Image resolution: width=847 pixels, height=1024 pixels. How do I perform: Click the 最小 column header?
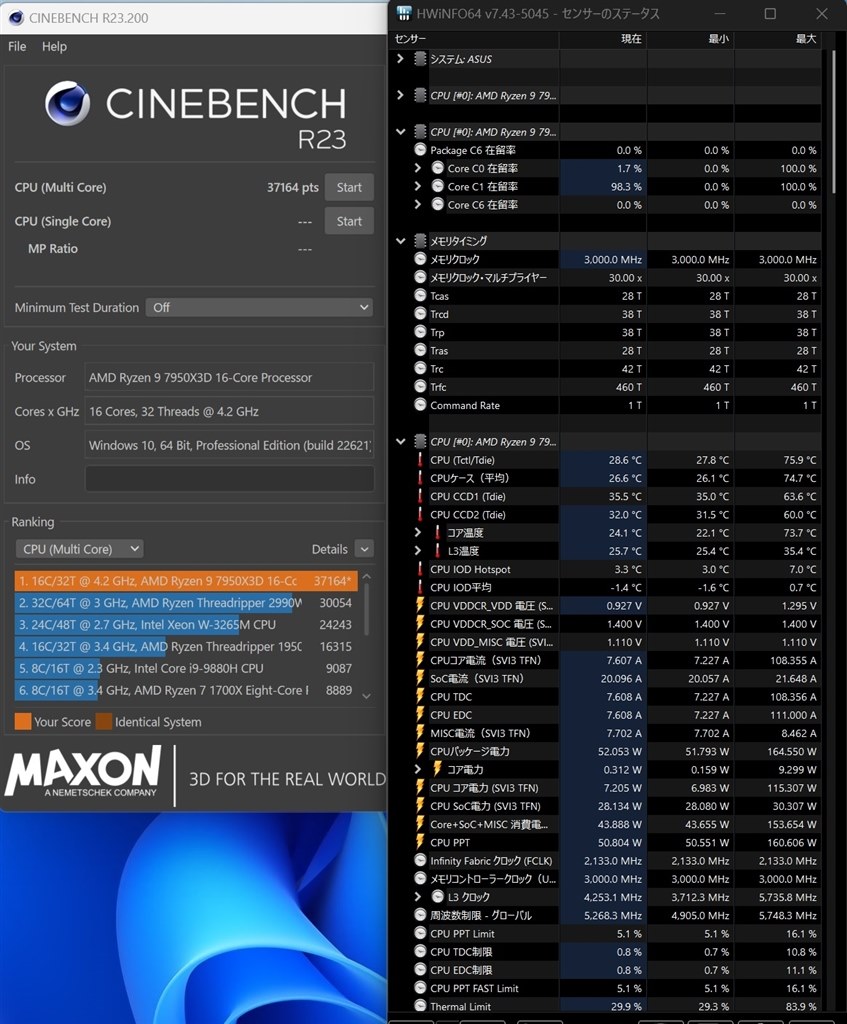(x=690, y=39)
